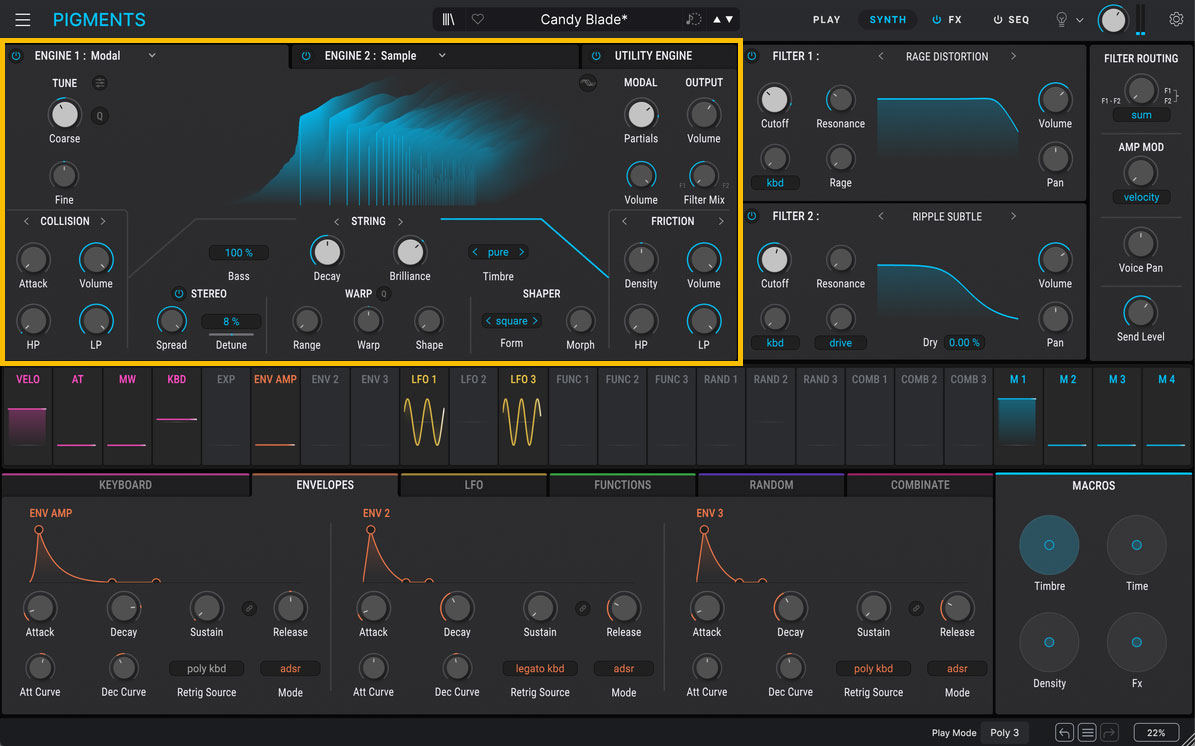
Task: Toggle Filter 1 power button
Action: click(x=752, y=56)
